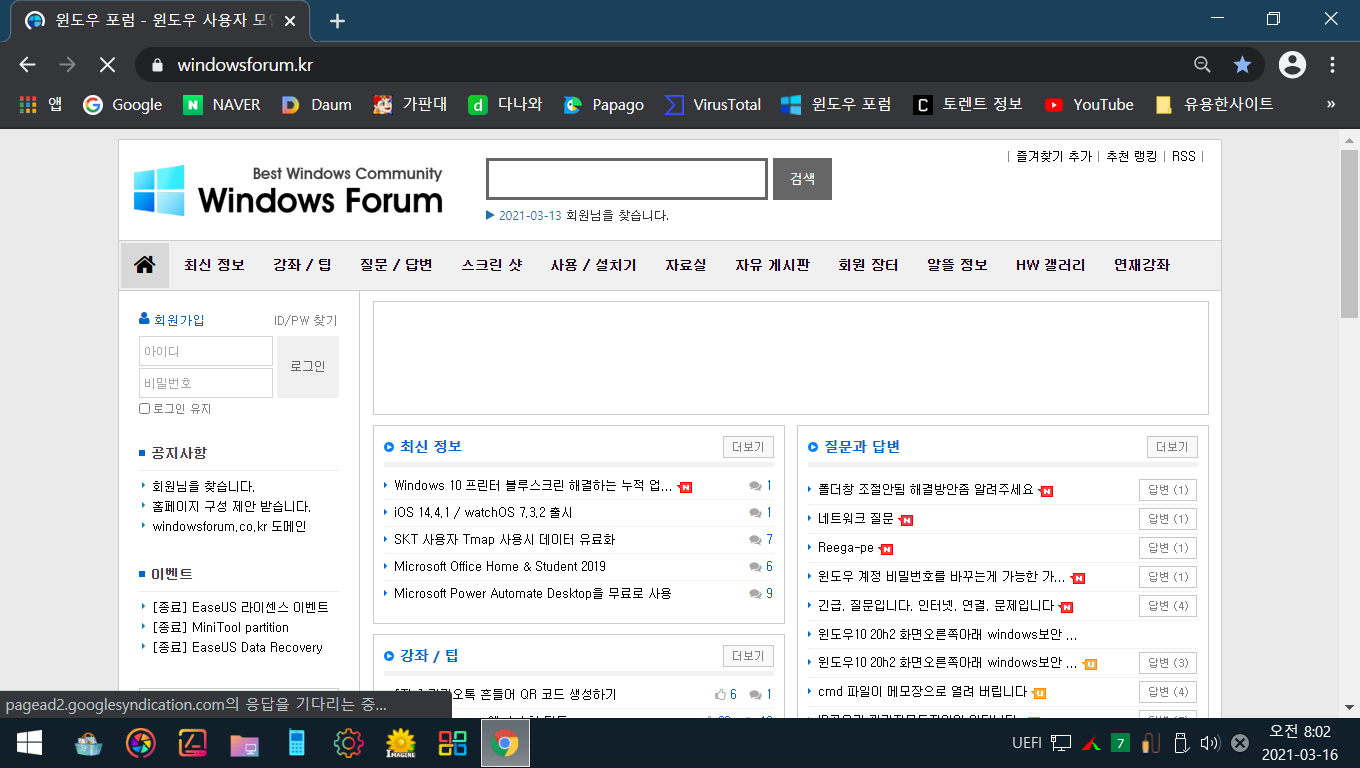Click the ID/PW 찾기 link
This screenshot has width=1360, height=768.
click(x=306, y=320)
